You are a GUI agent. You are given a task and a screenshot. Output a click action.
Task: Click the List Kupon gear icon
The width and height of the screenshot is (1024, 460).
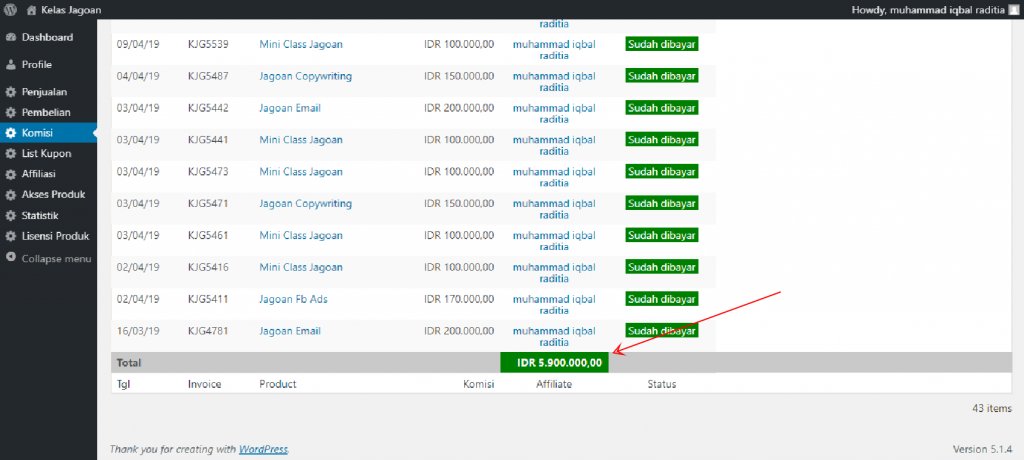tap(10, 154)
